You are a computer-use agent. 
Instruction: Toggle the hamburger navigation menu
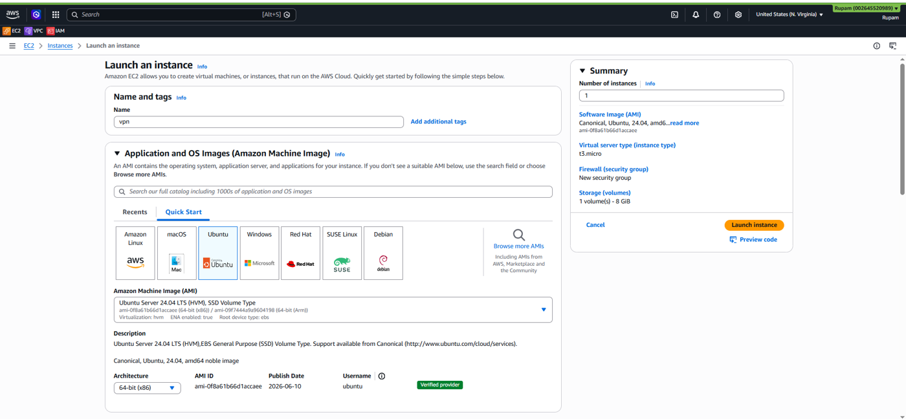12,46
